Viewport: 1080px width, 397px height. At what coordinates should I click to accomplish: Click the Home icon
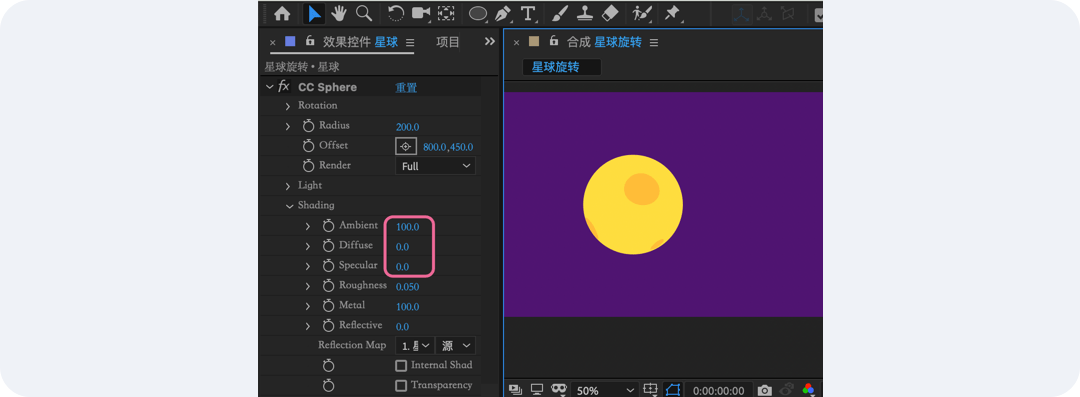coord(282,13)
